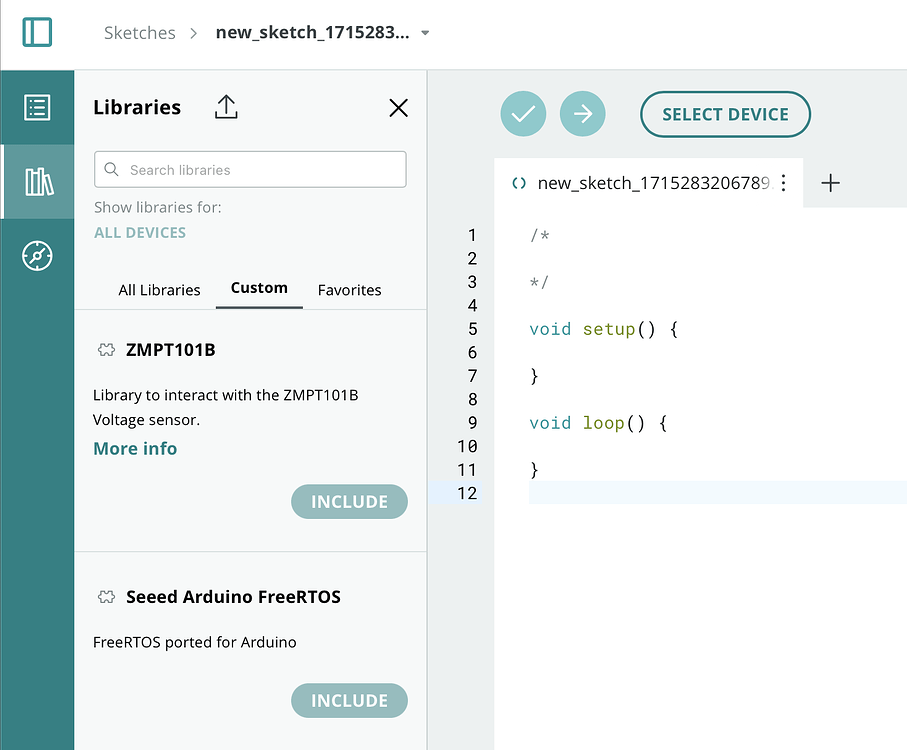Screen dimensions: 907x750
Task: Include the ZMPT101B library
Action: click(x=349, y=502)
